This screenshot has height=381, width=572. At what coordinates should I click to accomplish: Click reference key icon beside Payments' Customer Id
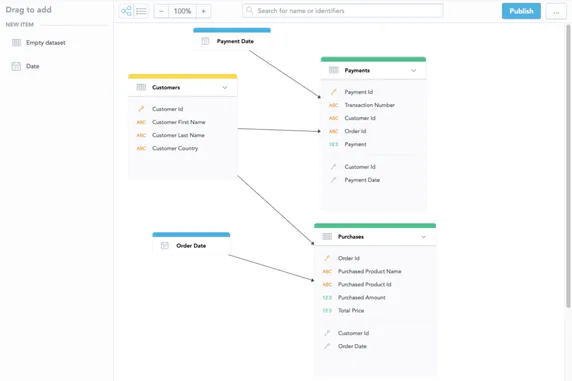(x=333, y=167)
